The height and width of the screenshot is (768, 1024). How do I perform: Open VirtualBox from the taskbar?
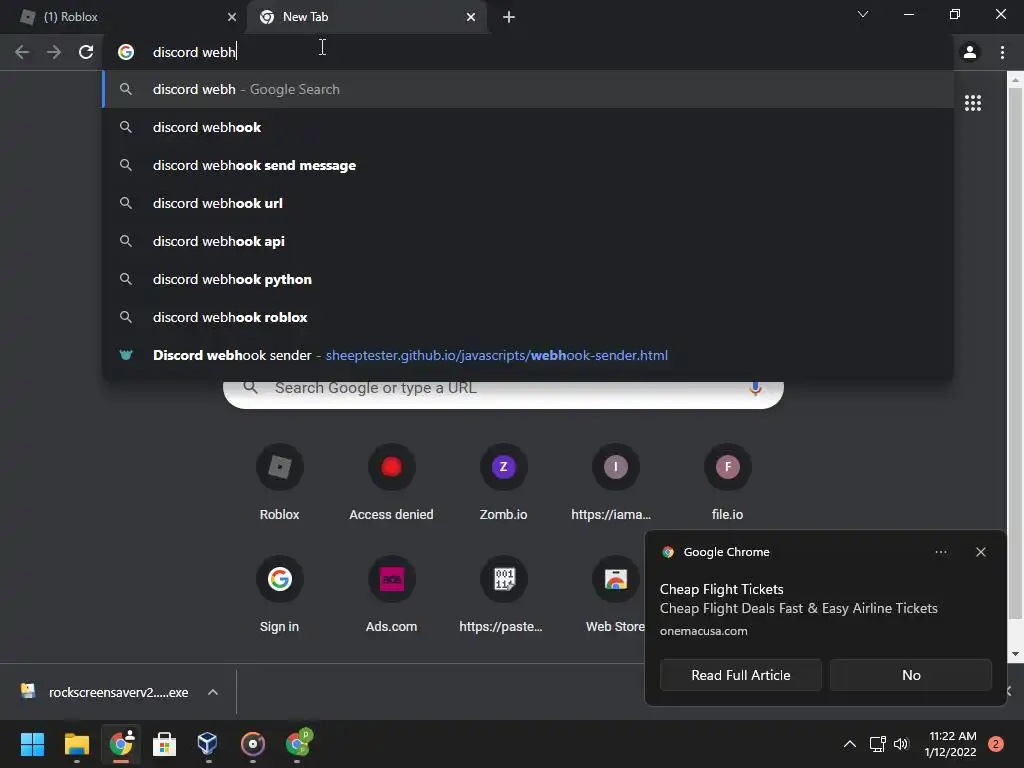pyautogui.click(x=208, y=744)
